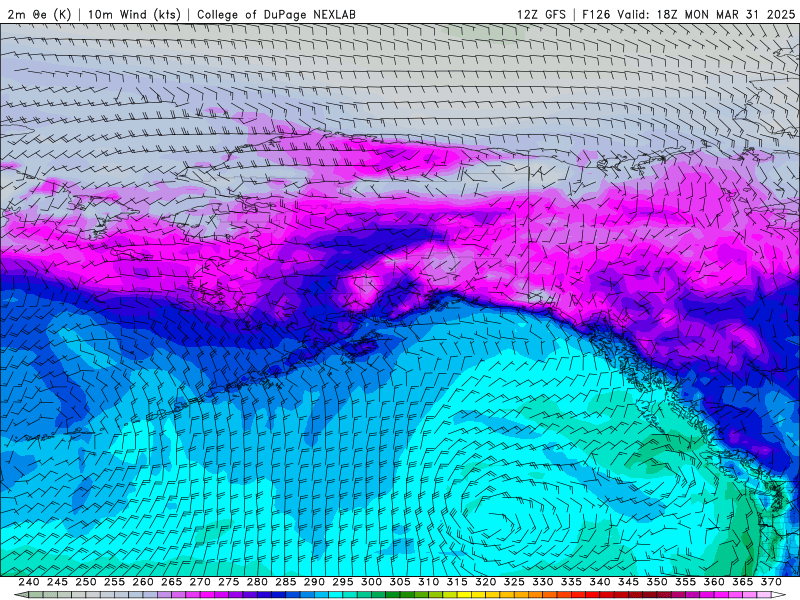Click the 345 value on the color scale
This screenshot has height=600, width=800.
pos(629,582)
